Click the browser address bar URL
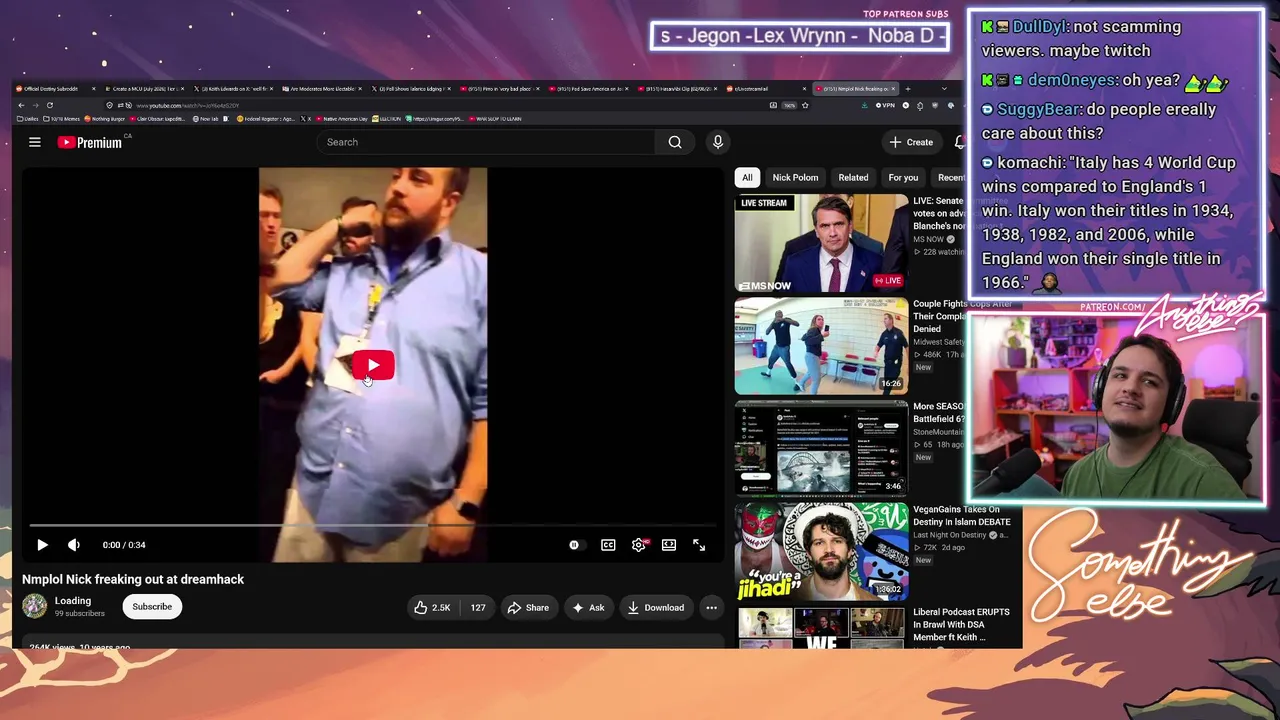 188,105
